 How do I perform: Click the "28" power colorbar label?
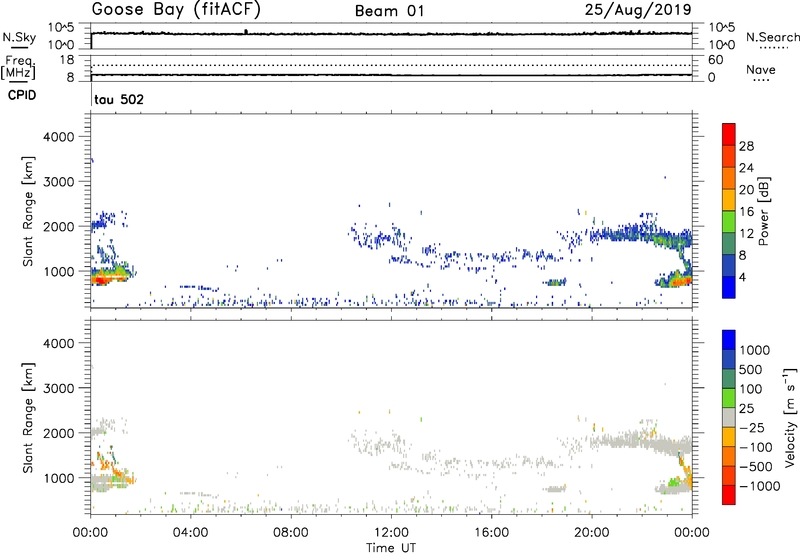pos(746,146)
